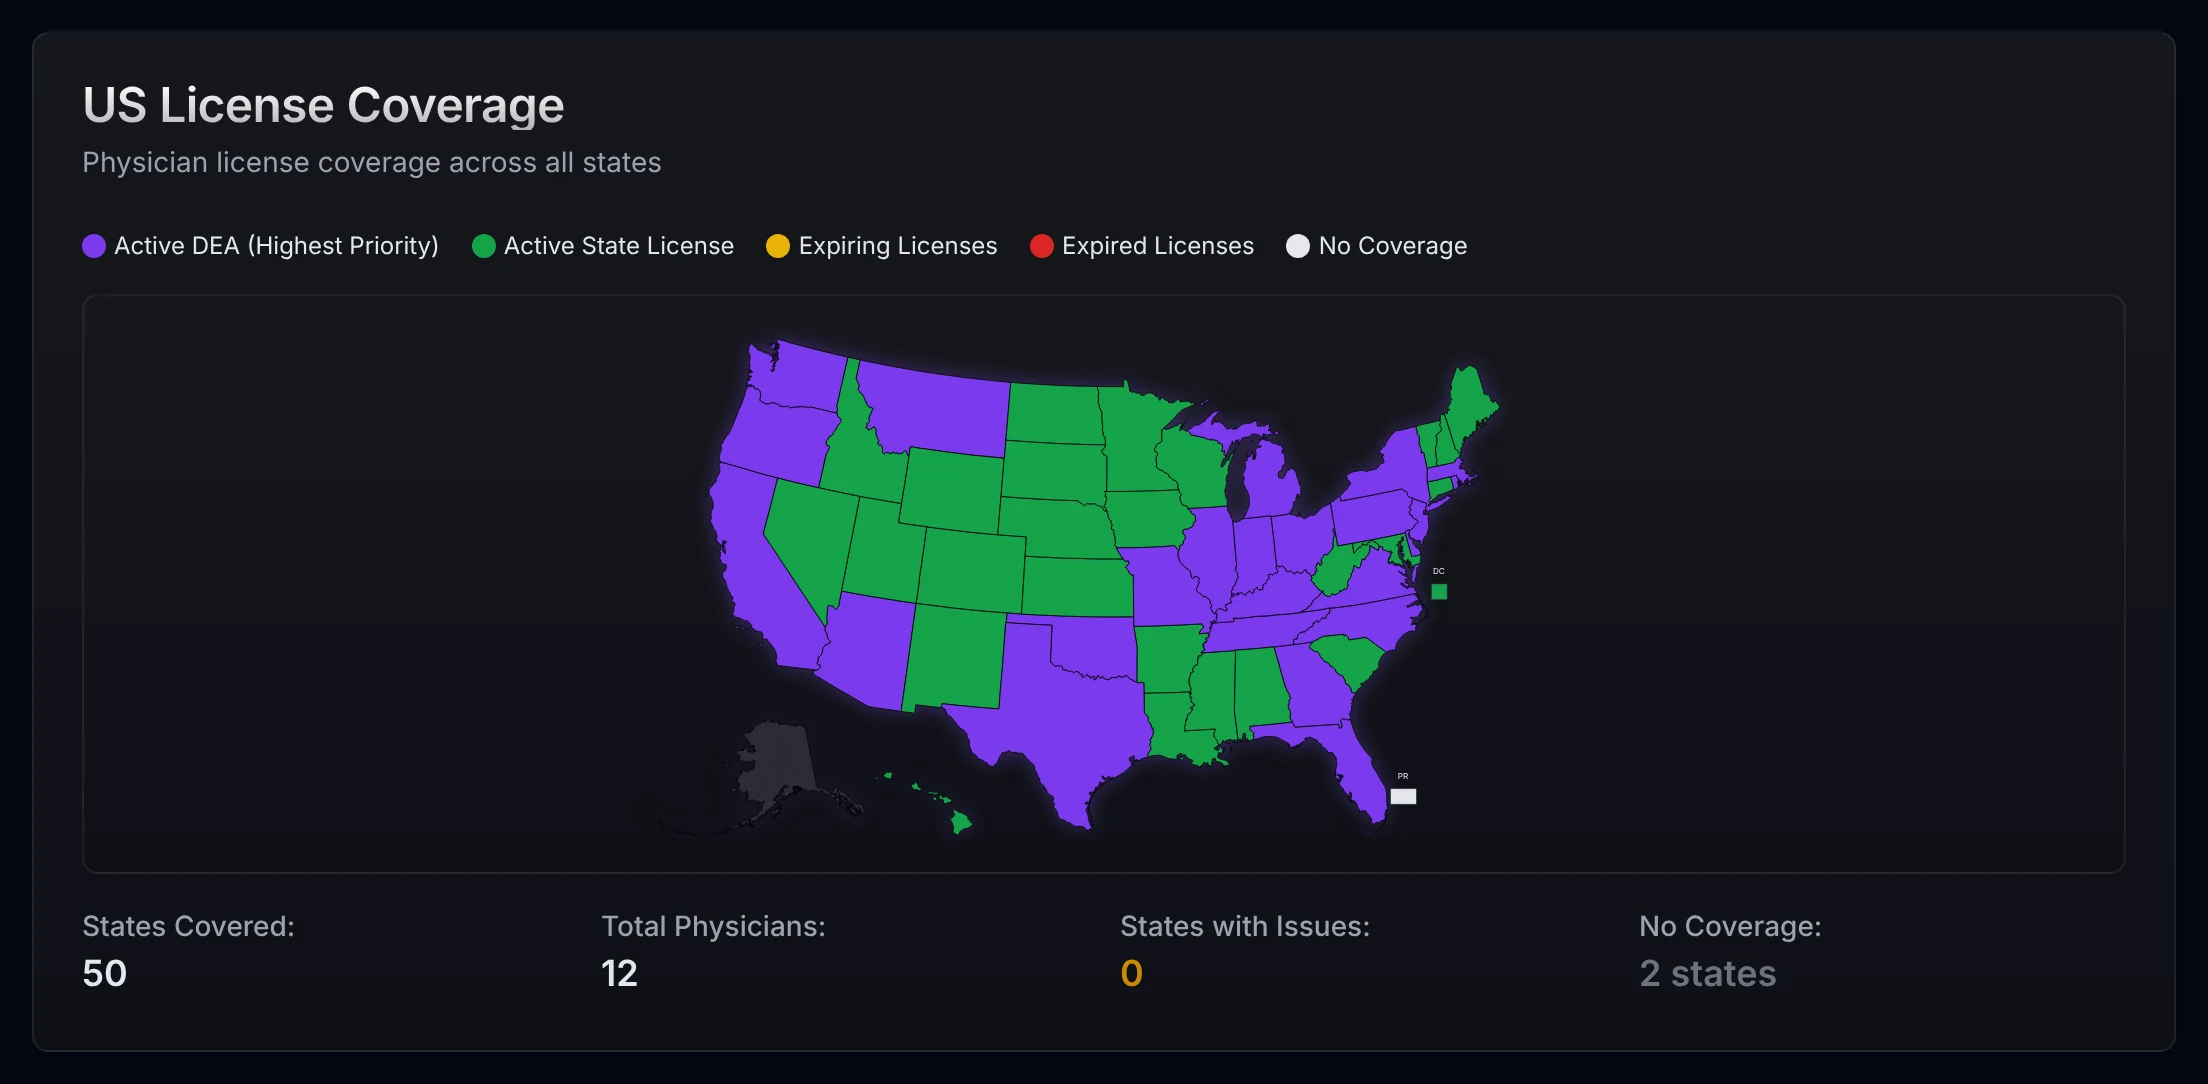The image size is (2208, 1084).
Task: Click Michigan's lower peninsula
Action: pyautogui.click(x=1272, y=482)
